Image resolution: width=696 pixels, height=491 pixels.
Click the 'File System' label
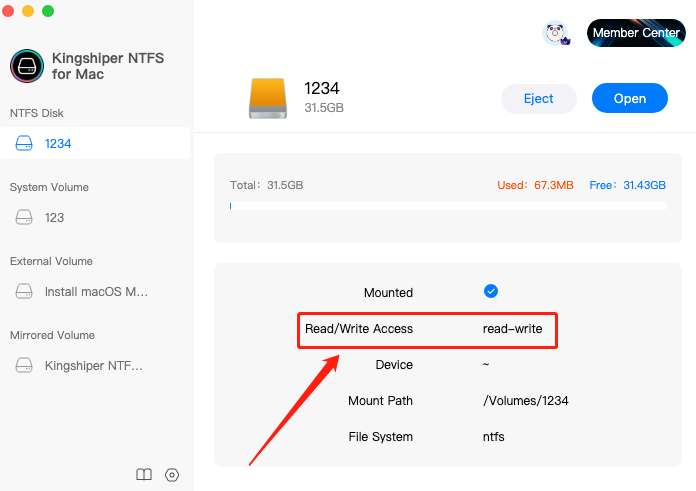point(380,437)
